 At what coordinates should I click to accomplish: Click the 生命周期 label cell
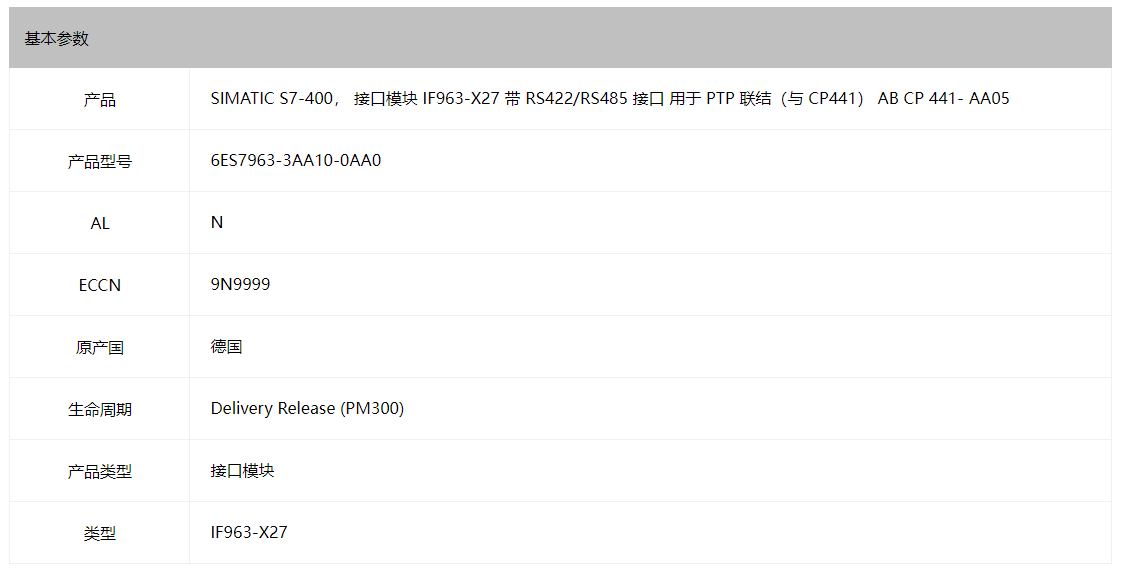pos(99,409)
